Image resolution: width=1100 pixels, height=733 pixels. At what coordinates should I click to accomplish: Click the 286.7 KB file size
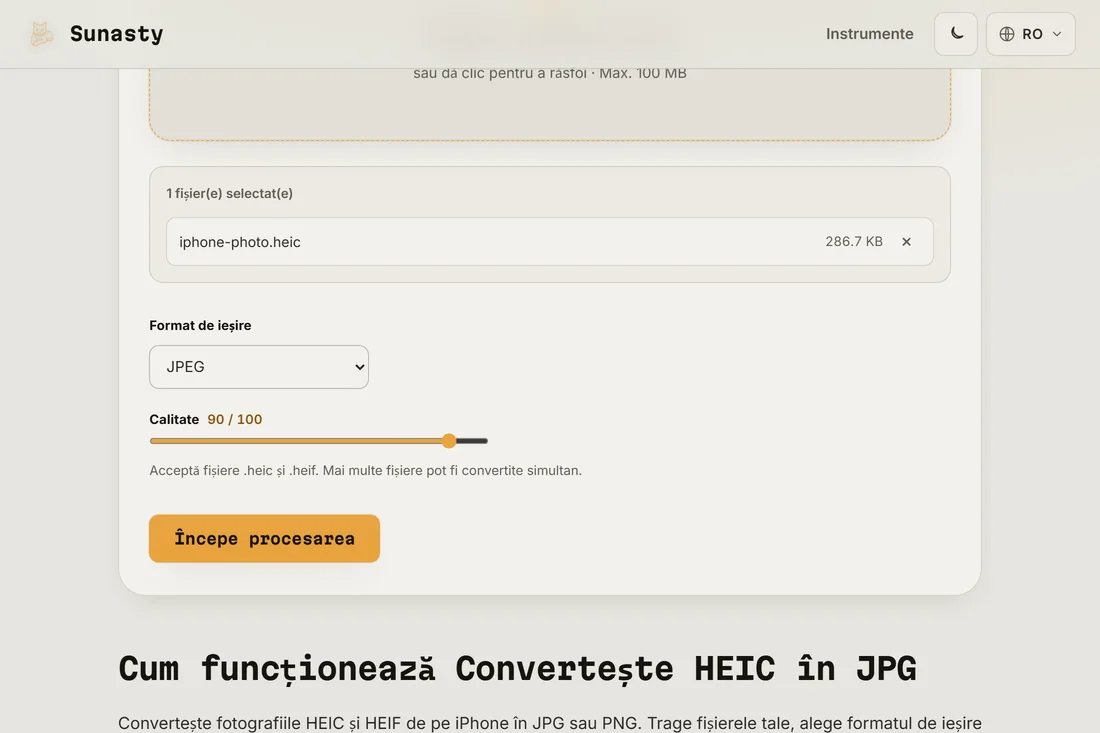(x=854, y=241)
